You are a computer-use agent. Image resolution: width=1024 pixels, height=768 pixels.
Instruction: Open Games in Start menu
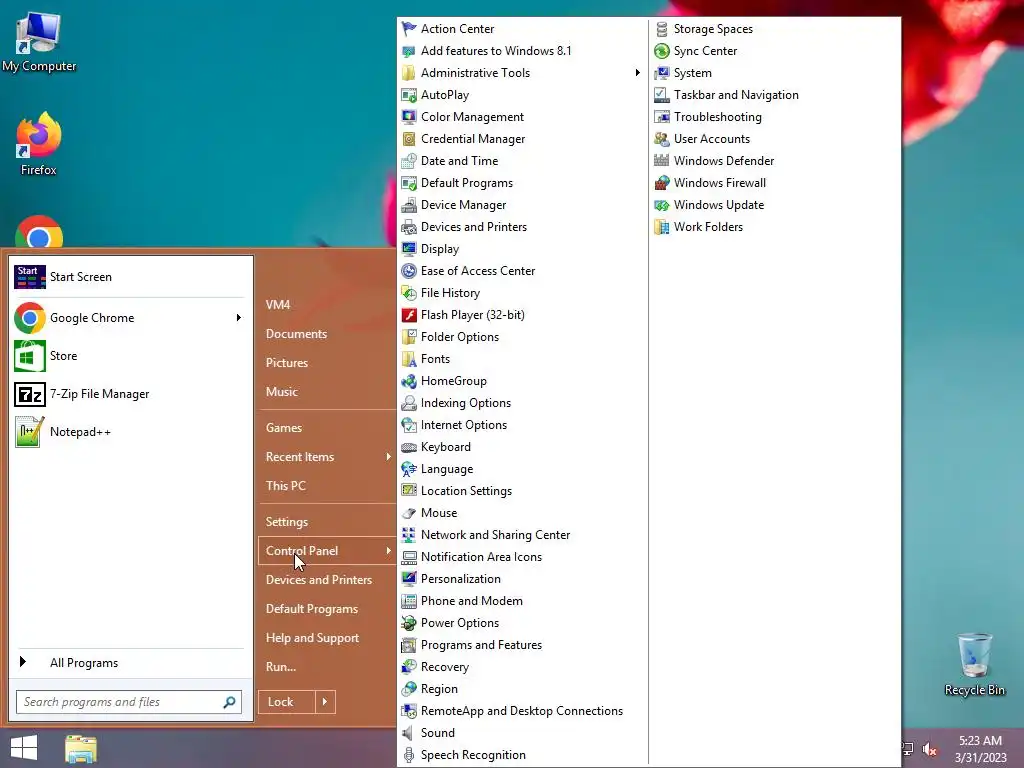283,428
